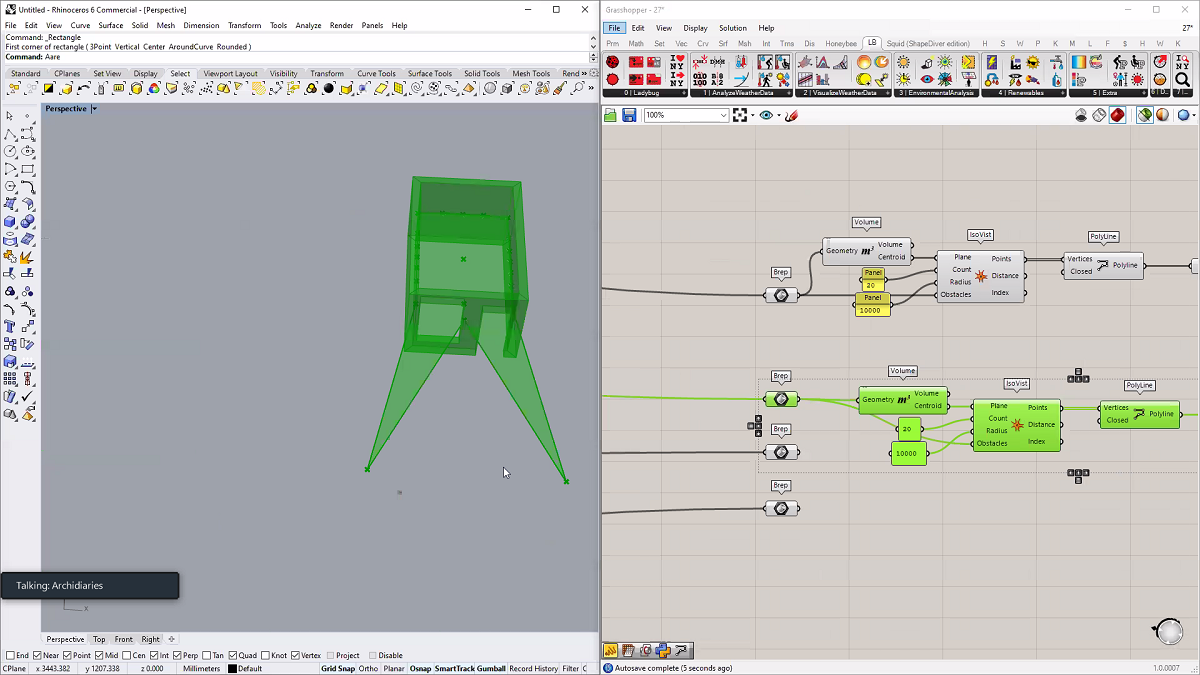This screenshot has width=1200, height=675.
Task: Save the Grasshopper document with the floppy disk icon
Action: click(x=629, y=115)
